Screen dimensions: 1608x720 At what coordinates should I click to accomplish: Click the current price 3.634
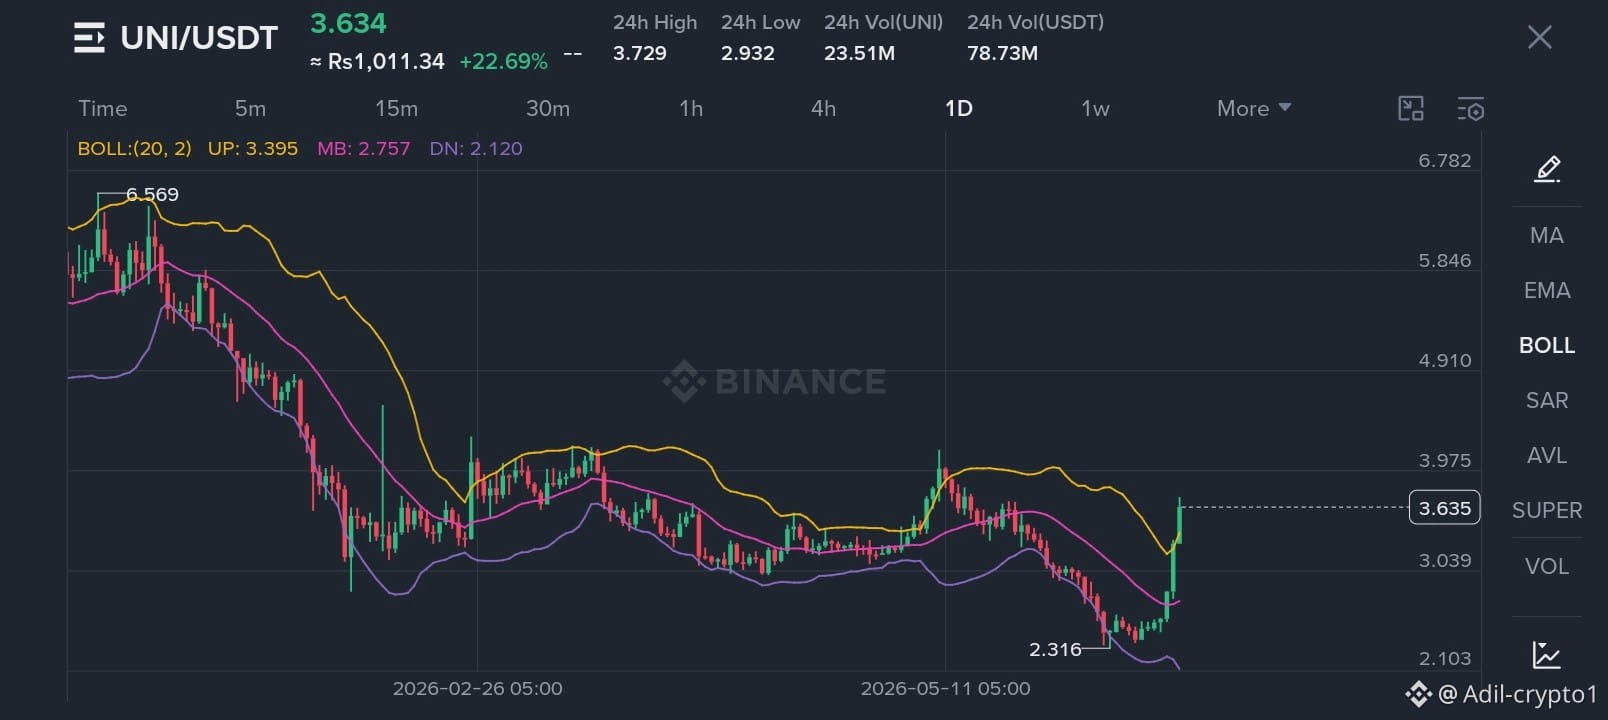click(348, 23)
